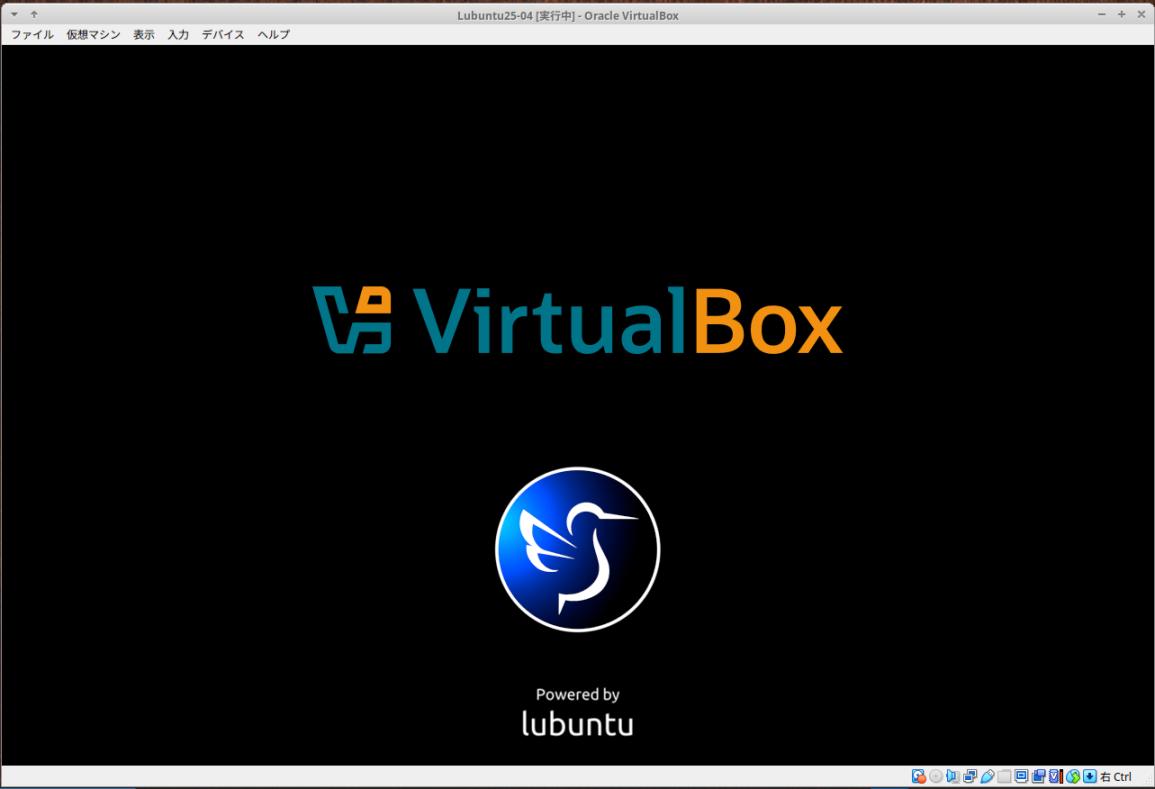Click the CPU virtualization V icon

click(x=1055, y=776)
